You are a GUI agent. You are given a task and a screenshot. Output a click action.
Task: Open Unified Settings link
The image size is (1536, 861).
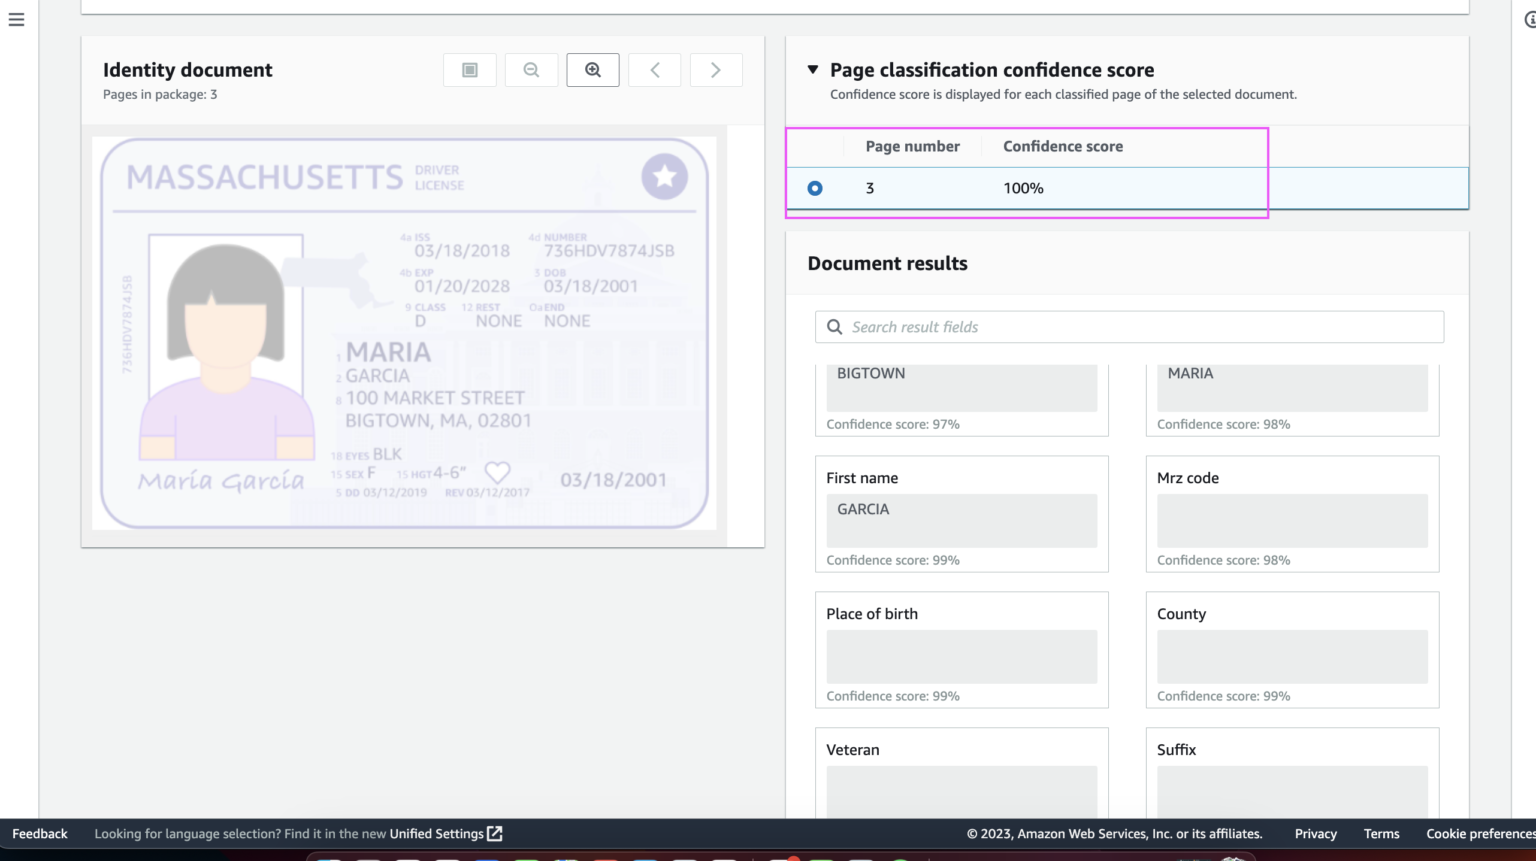(x=436, y=834)
